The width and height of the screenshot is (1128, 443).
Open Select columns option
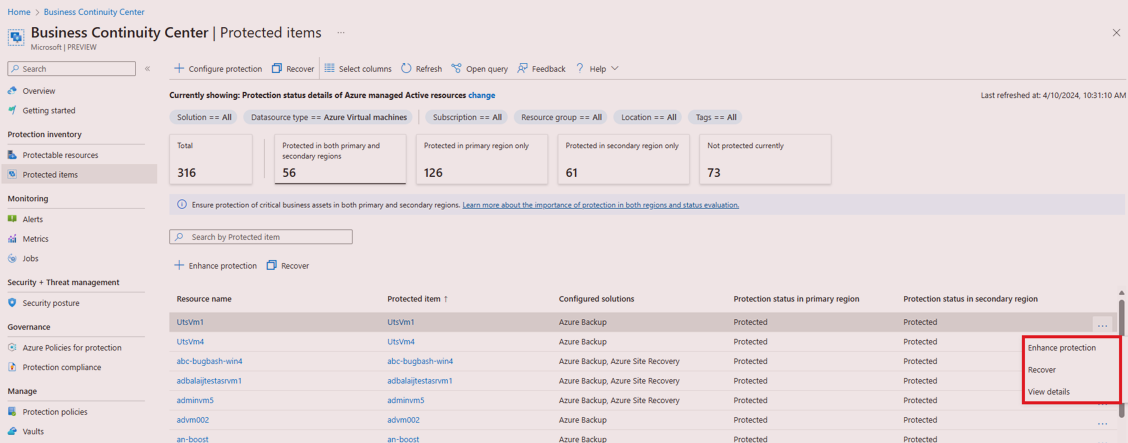point(357,69)
